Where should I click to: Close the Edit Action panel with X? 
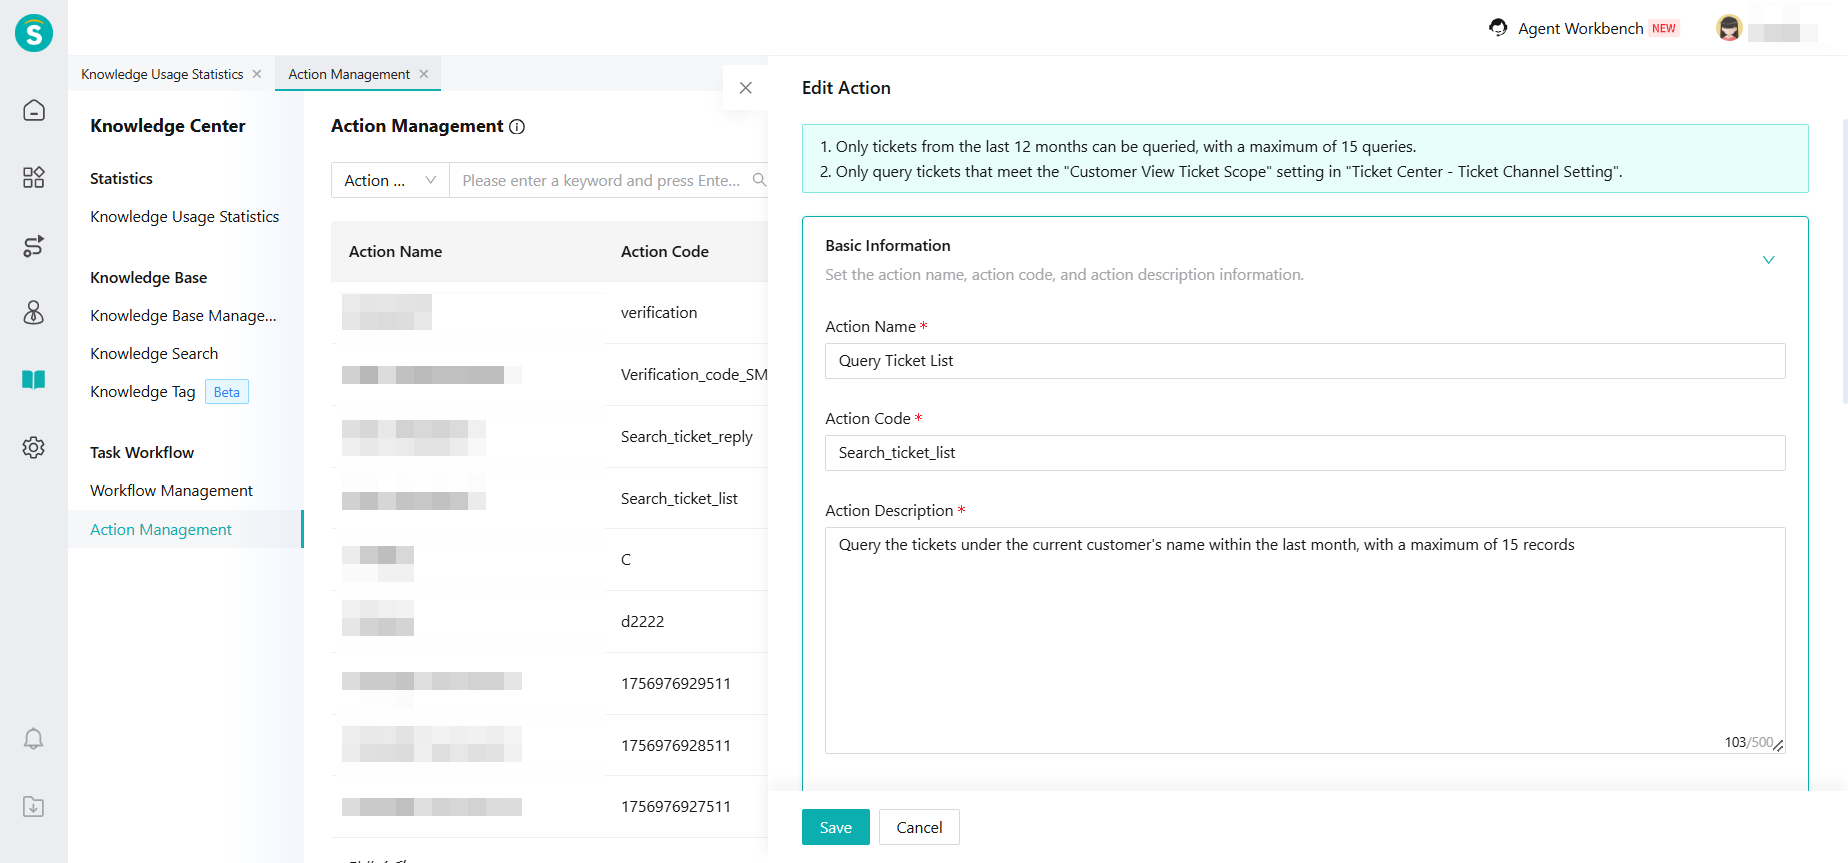click(745, 88)
